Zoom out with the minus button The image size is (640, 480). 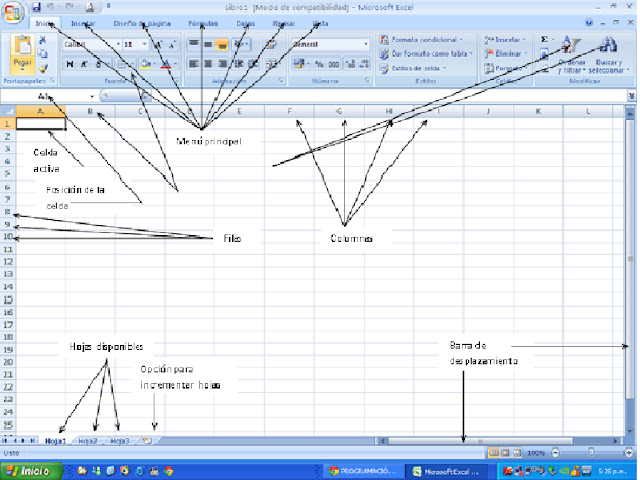coord(555,453)
